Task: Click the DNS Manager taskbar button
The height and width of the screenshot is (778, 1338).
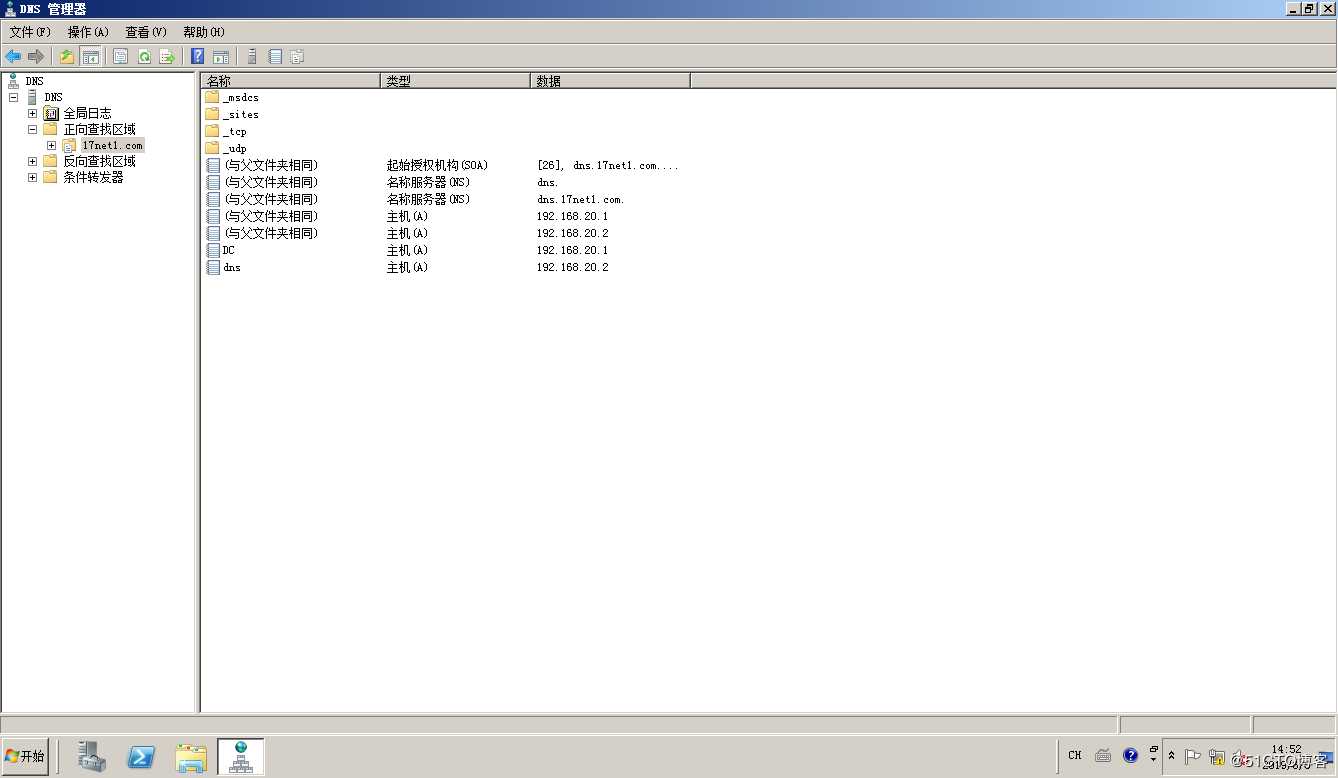Action: pyautogui.click(x=241, y=757)
